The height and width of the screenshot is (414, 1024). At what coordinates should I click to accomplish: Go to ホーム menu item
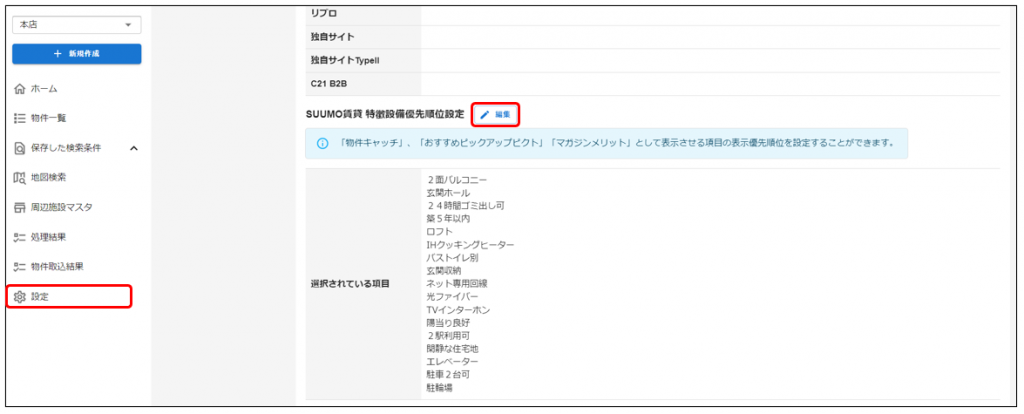[x=44, y=88]
